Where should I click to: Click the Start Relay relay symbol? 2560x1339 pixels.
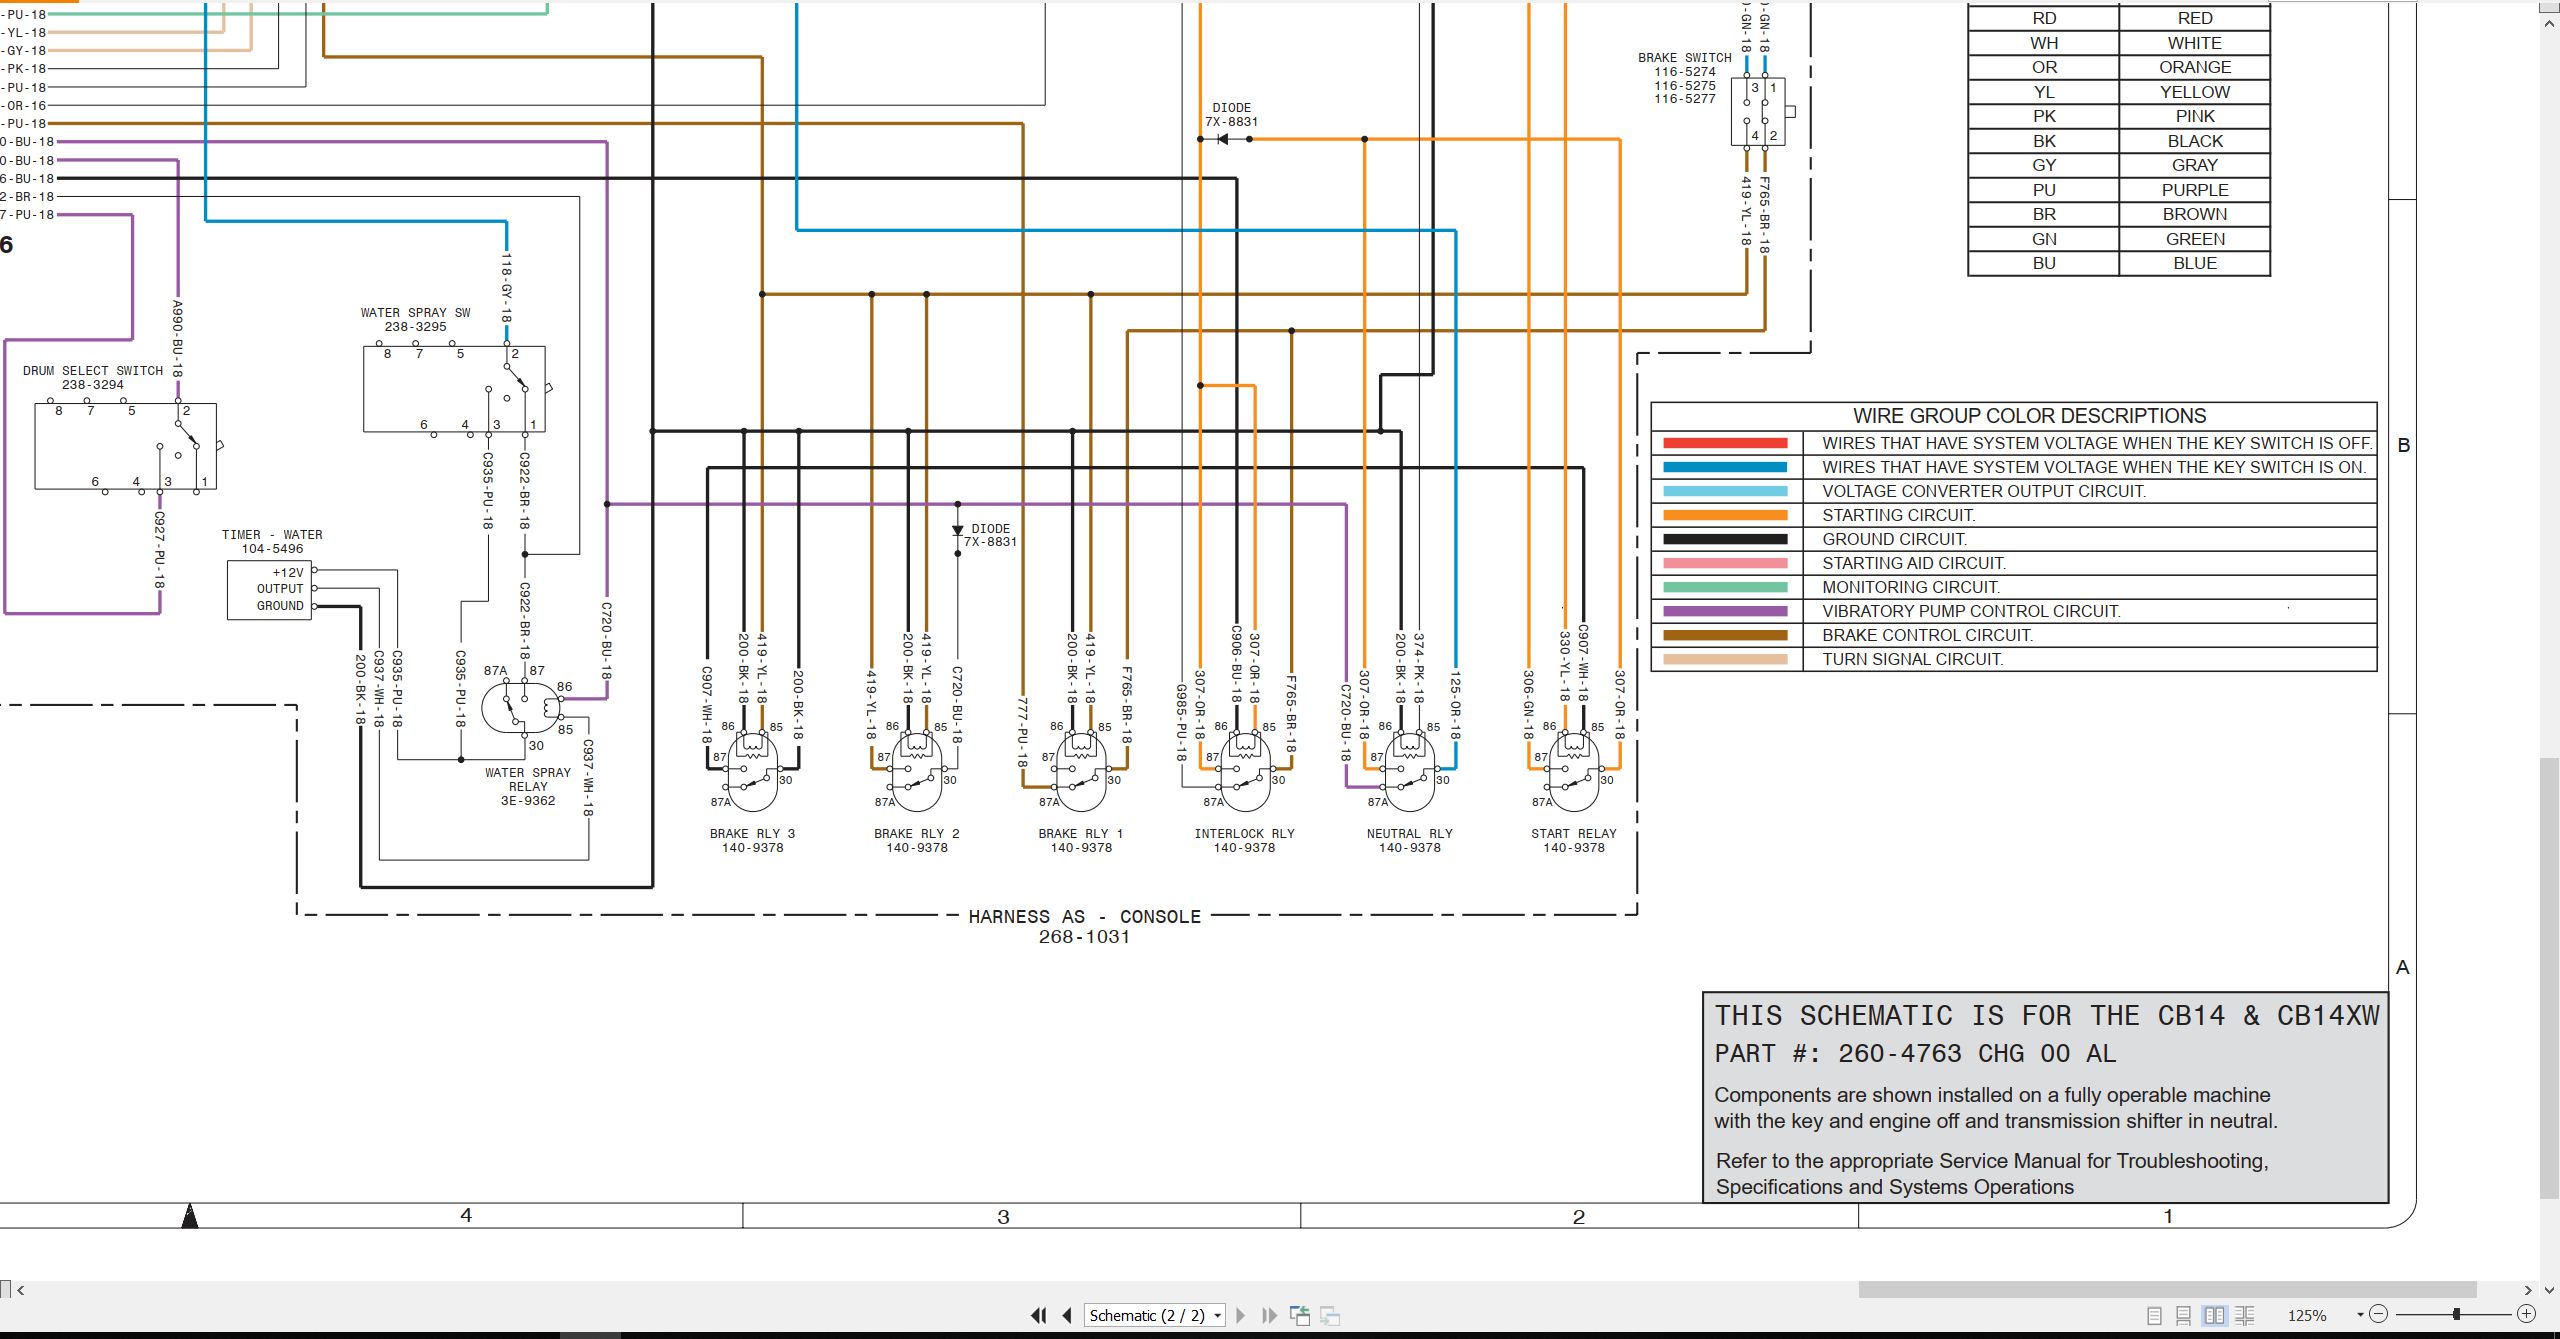1573,771
